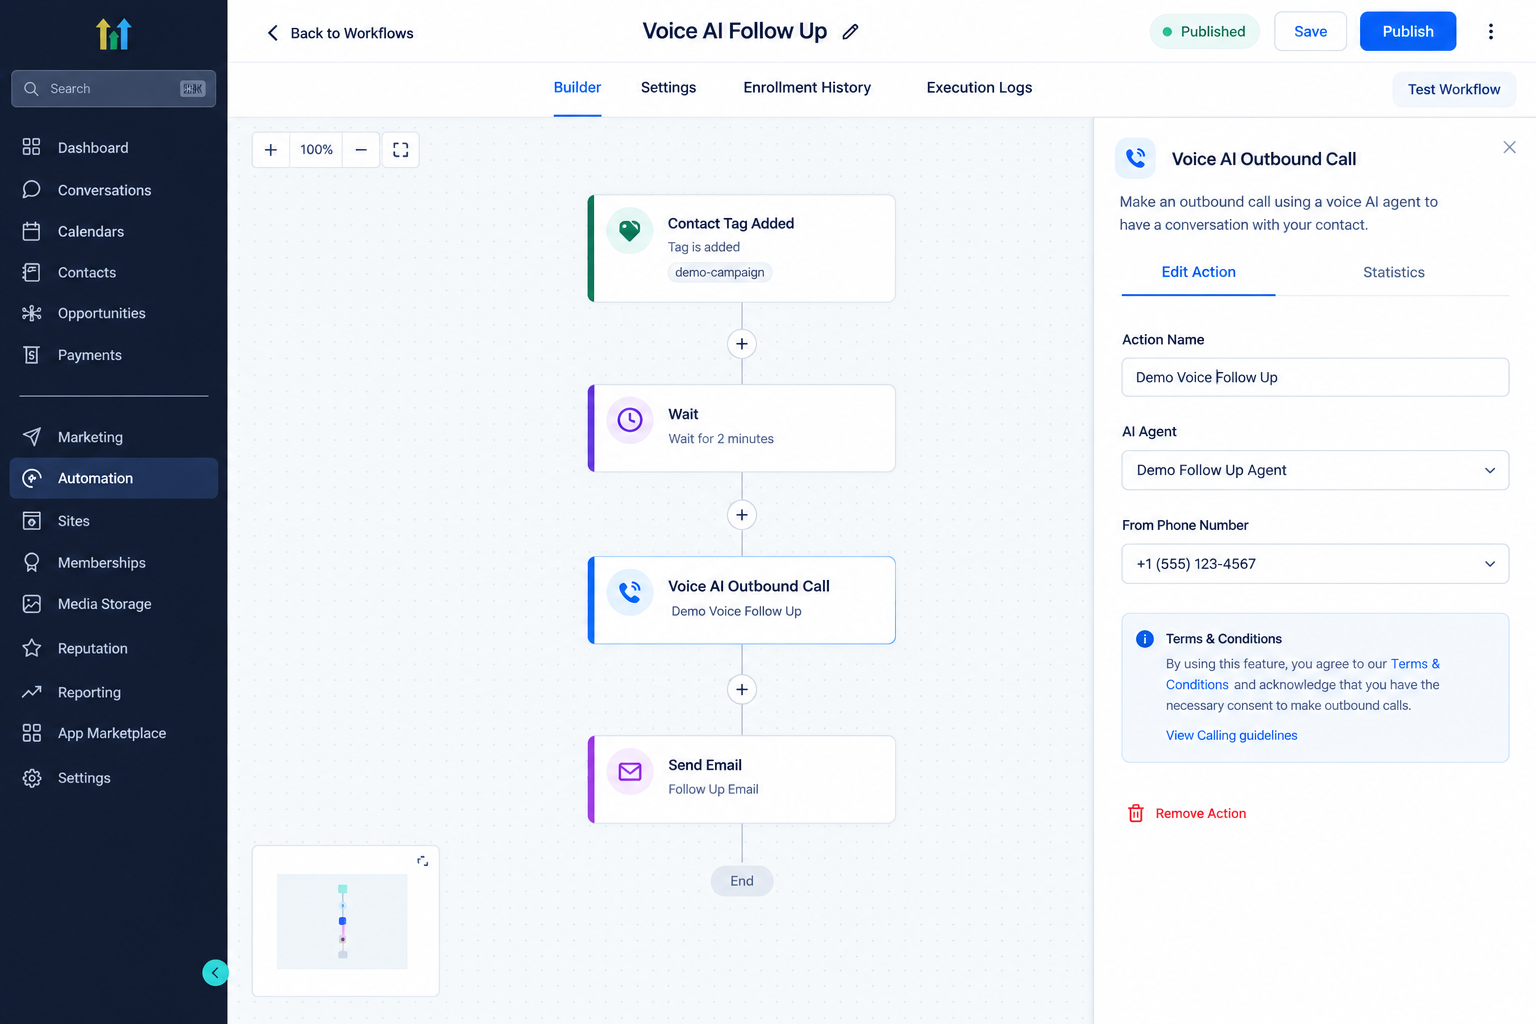Open the View Calling guidelines link
The height and width of the screenshot is (1024, 1536).
pyautogui.click(x=1231, y=735)
